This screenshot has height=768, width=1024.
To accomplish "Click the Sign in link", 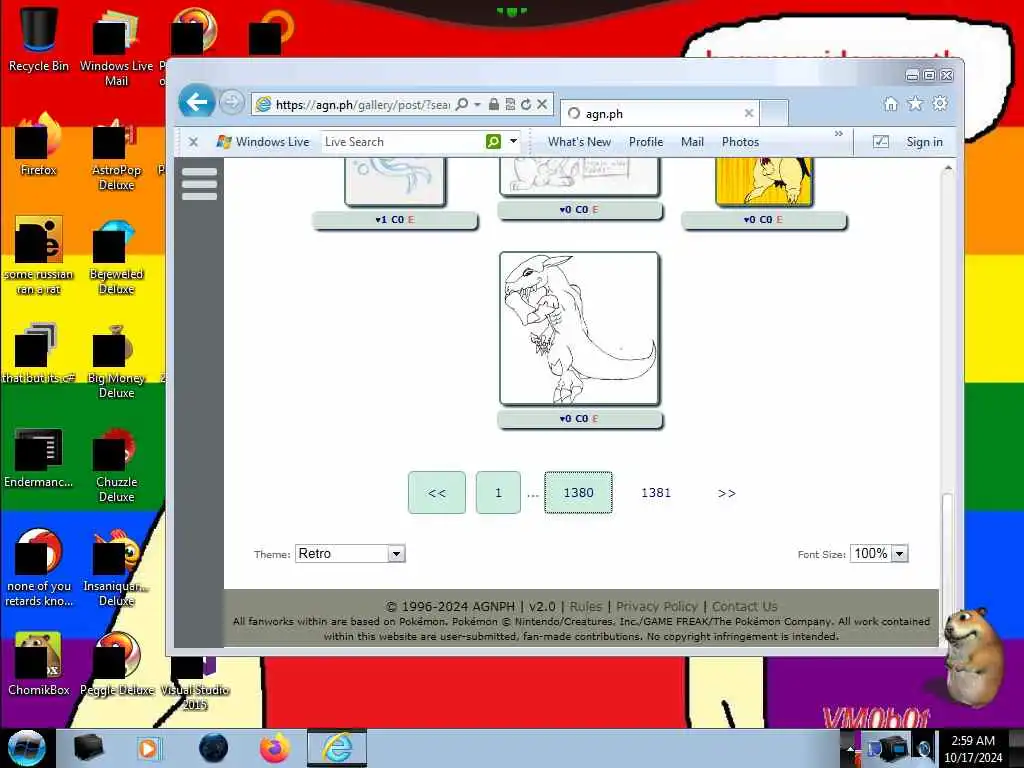I will click(924, 142).
